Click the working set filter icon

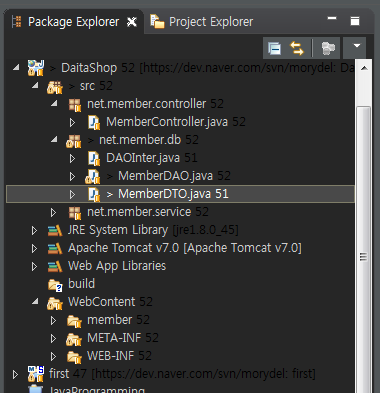328,49
